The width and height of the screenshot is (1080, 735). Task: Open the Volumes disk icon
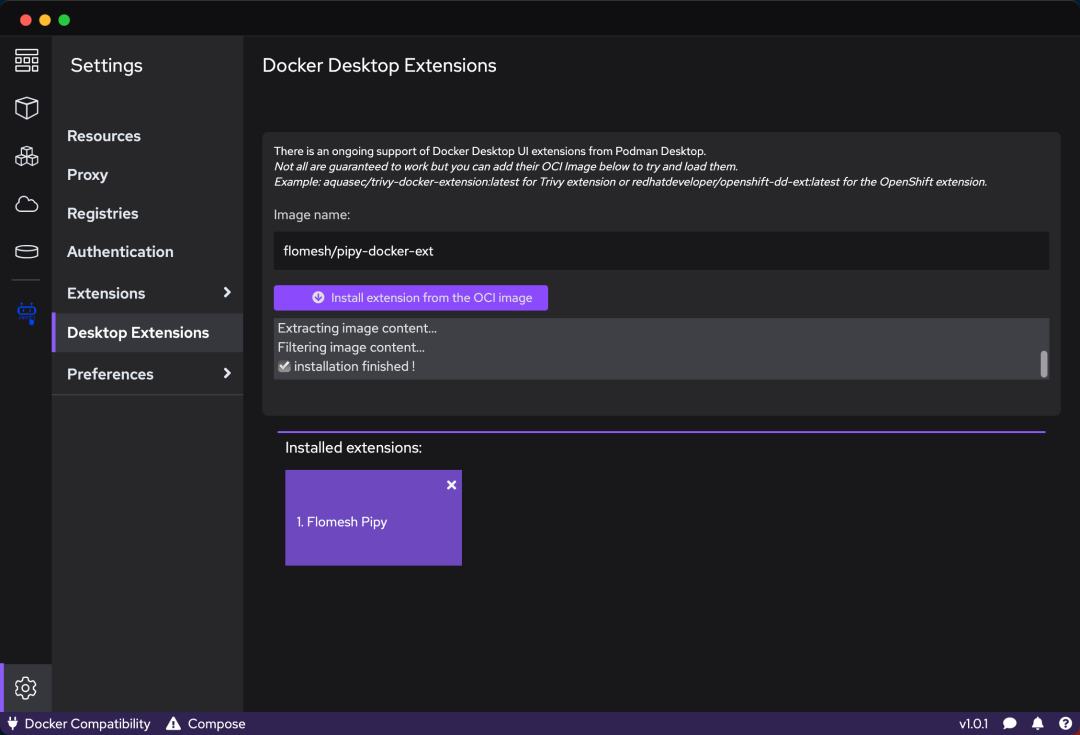26,251
